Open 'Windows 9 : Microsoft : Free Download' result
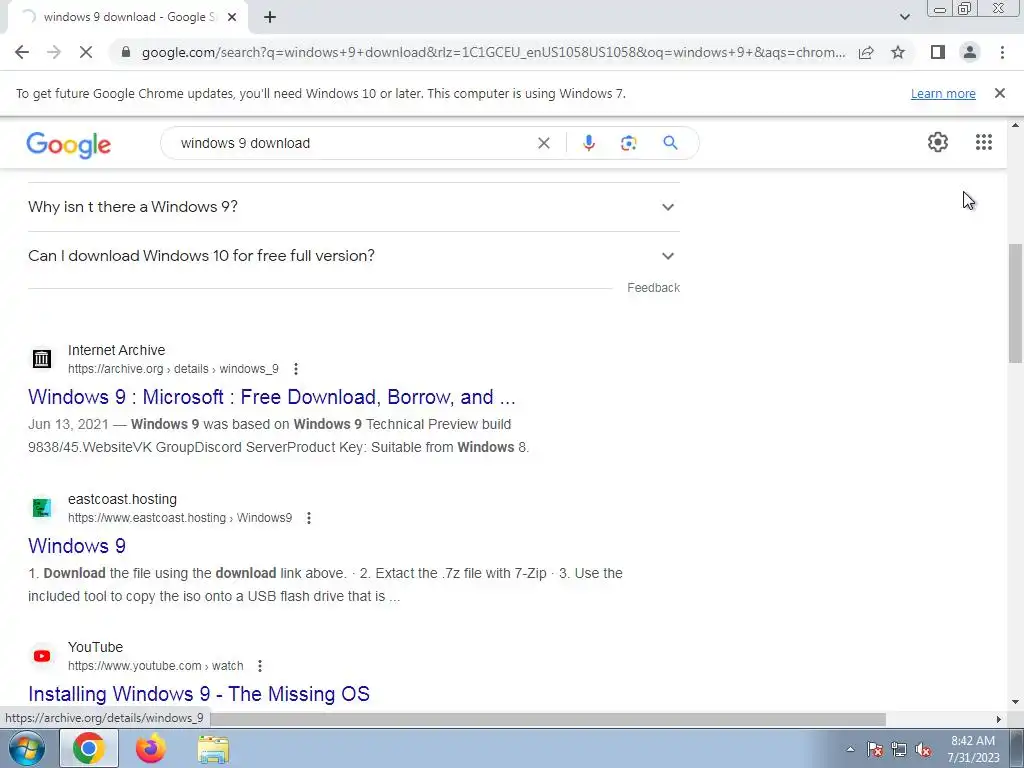Viewport: 1024px width, 768px height. tap(272, 397)
